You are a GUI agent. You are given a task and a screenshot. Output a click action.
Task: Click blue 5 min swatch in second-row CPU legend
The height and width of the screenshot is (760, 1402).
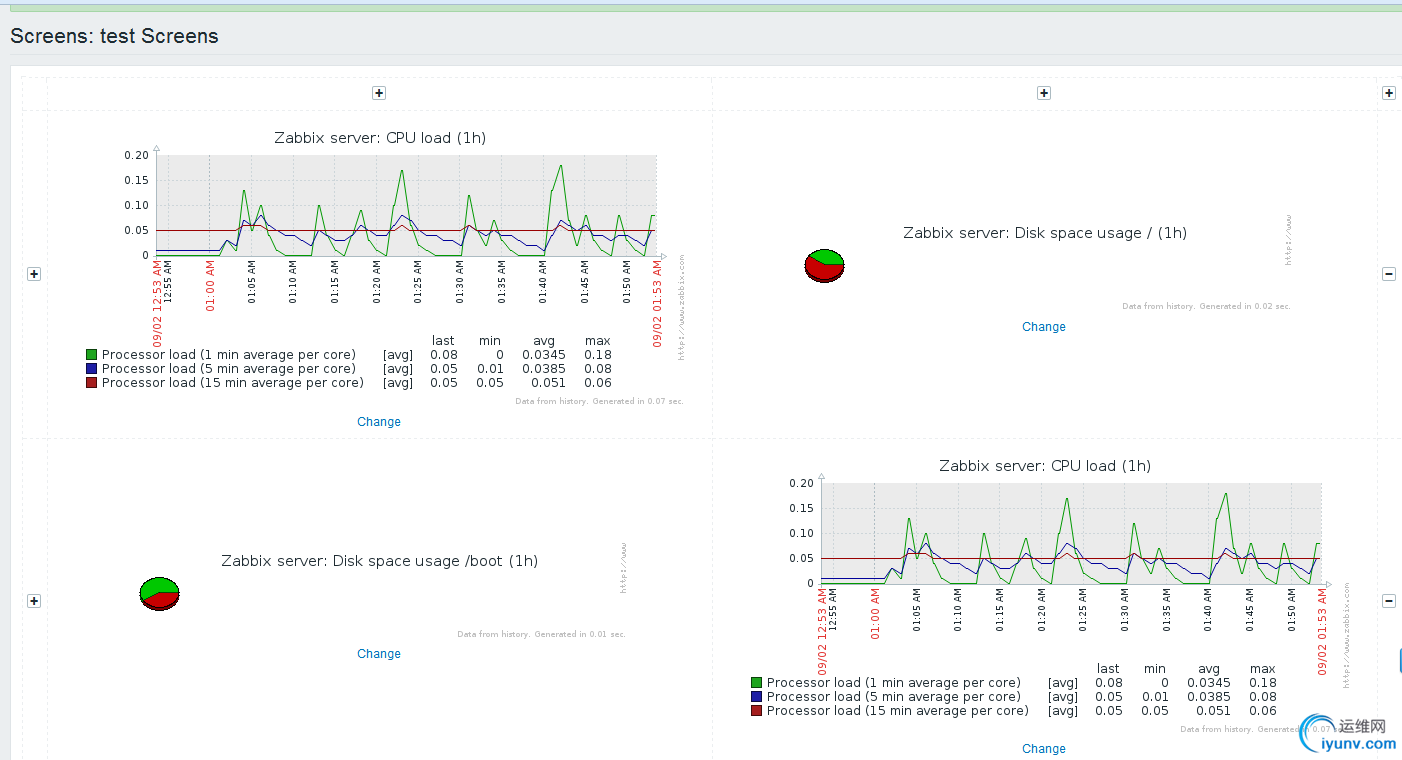tap(757, 697)
